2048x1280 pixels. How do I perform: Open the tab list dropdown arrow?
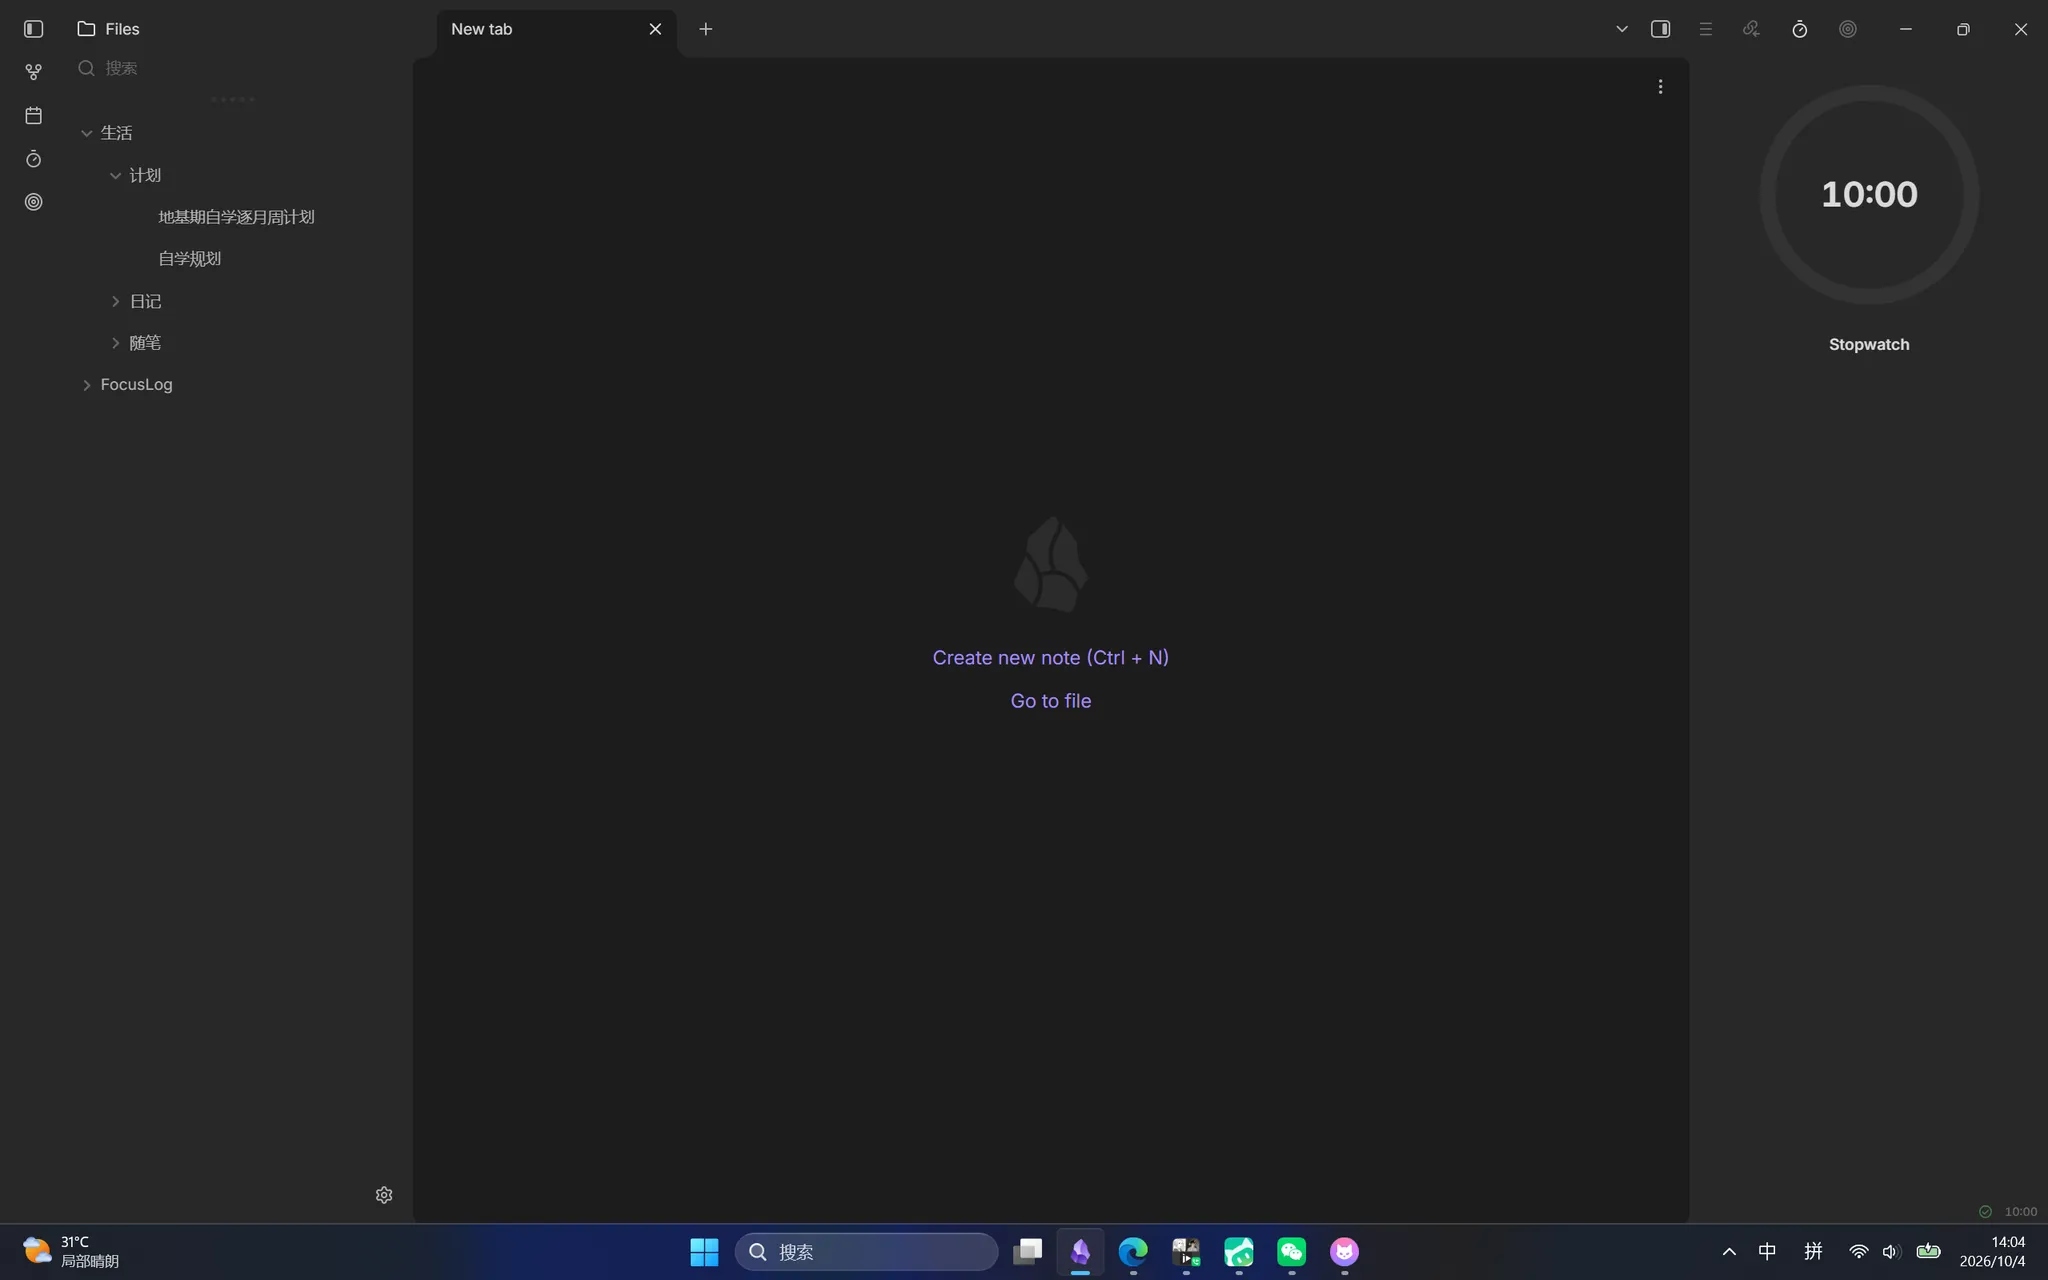tap(1622, 29)
